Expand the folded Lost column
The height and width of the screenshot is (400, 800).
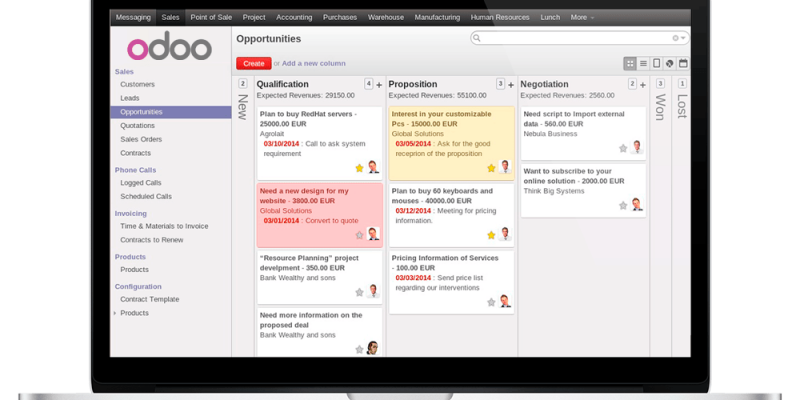[682, 106]
